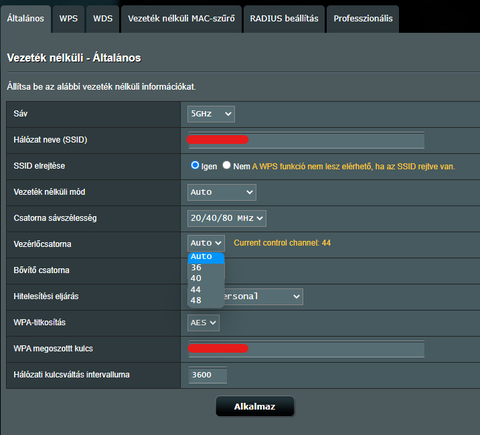Select Nem for SSID elrejtése
The height and width of the screenshot is (435, 480).
227,165
